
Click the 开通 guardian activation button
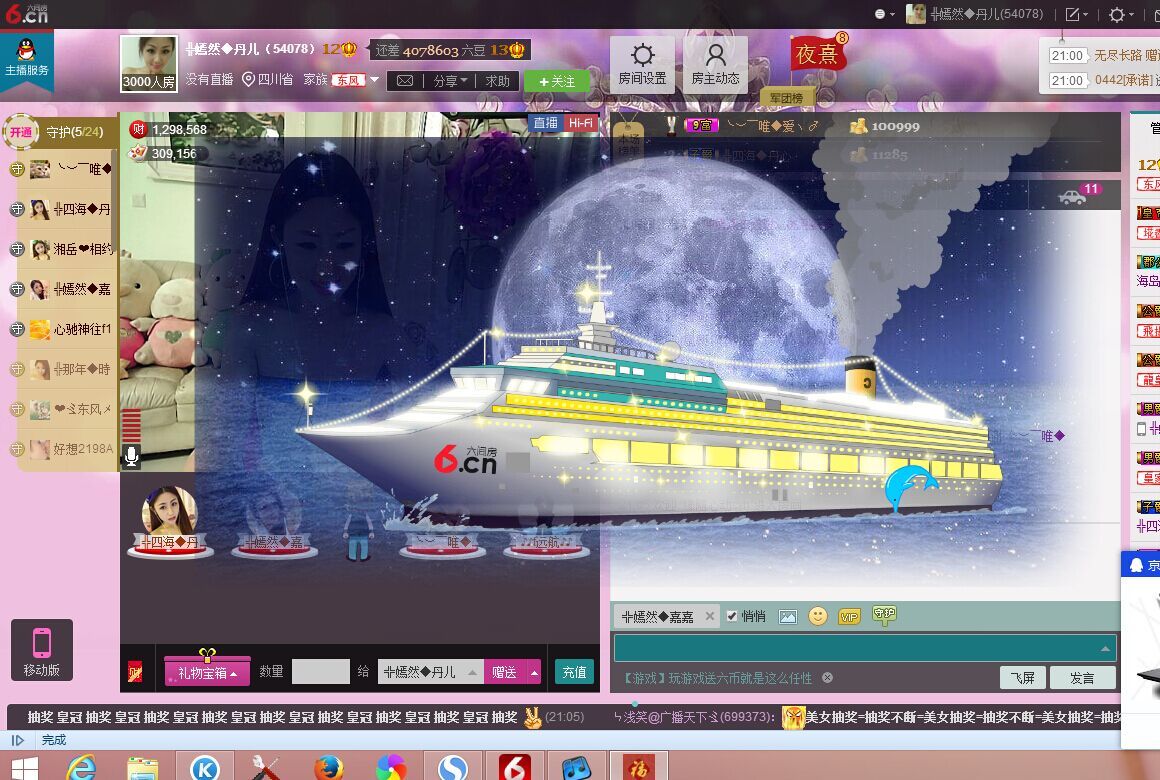click(x=21, y=132)
